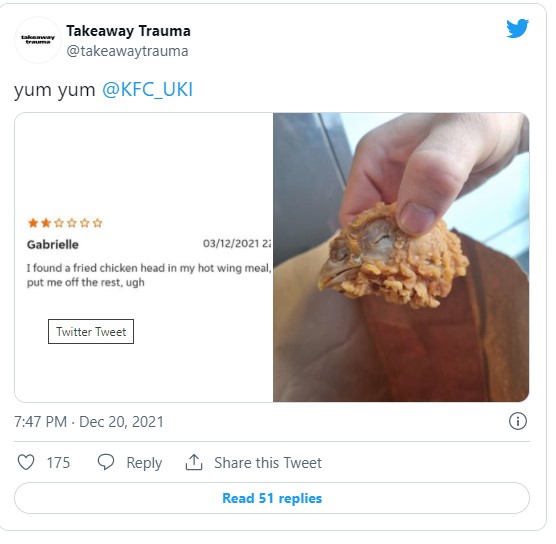Click the Reply text label

(144, 463)
